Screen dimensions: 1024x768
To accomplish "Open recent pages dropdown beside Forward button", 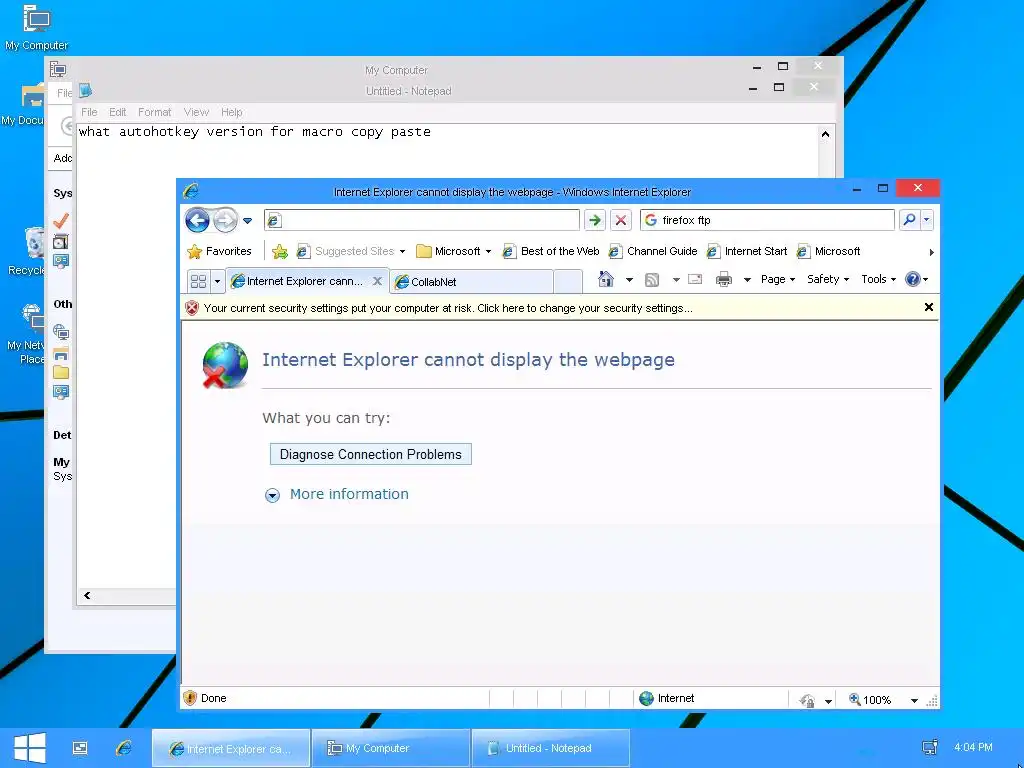I will 248,221.
